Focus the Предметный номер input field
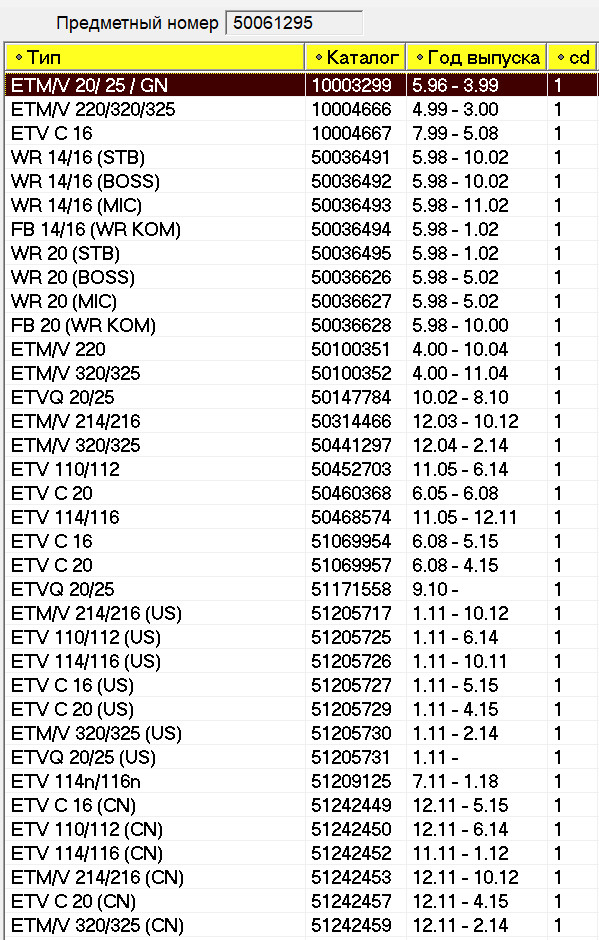 click(294, 23)
